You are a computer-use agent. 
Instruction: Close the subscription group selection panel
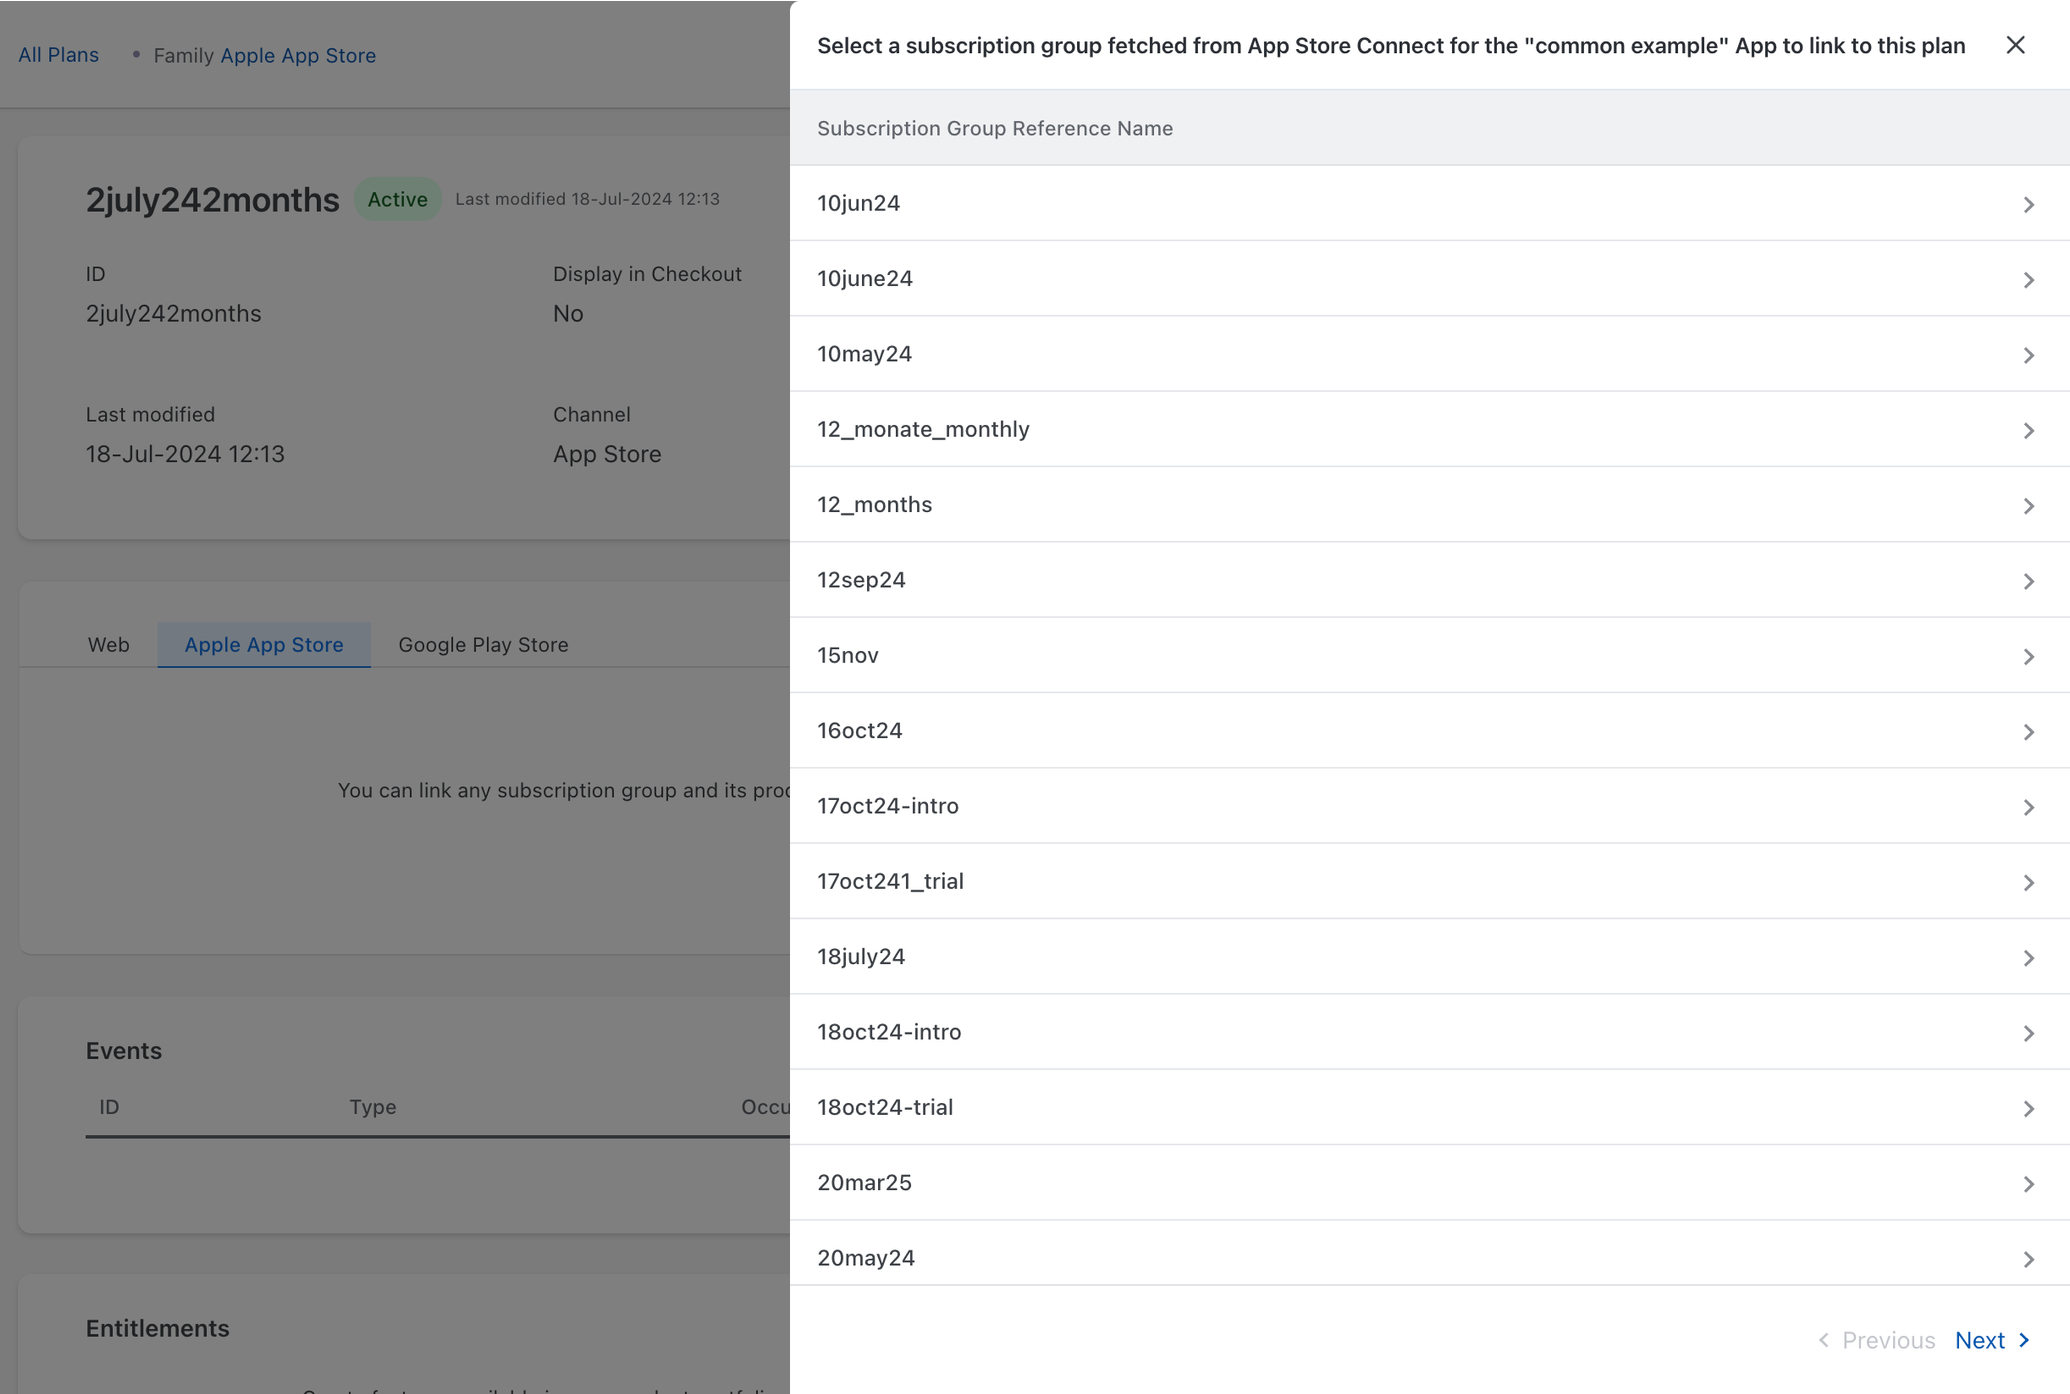[x=2015, y=45]
